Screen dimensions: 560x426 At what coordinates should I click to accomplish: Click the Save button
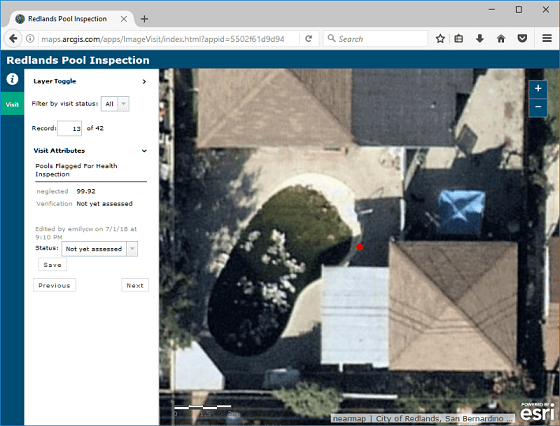click(52, 265)
